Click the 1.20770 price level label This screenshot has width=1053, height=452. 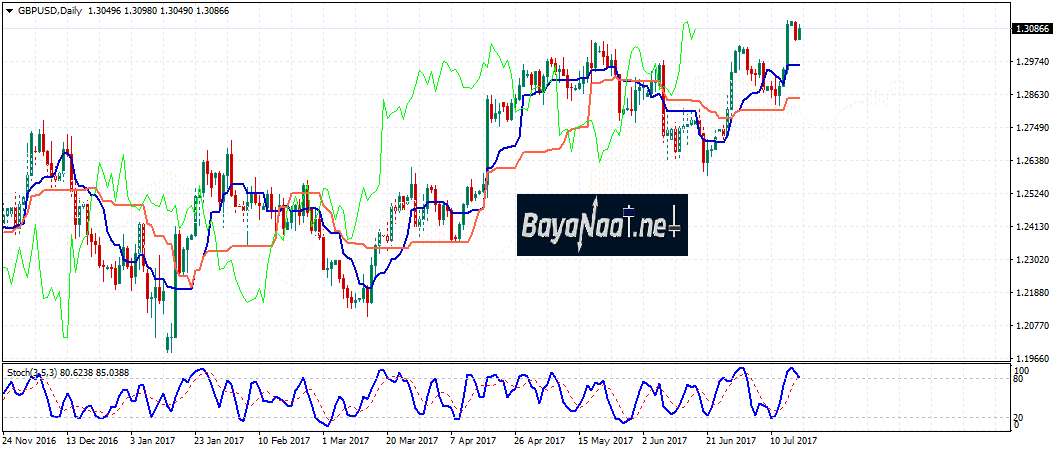1029,326
